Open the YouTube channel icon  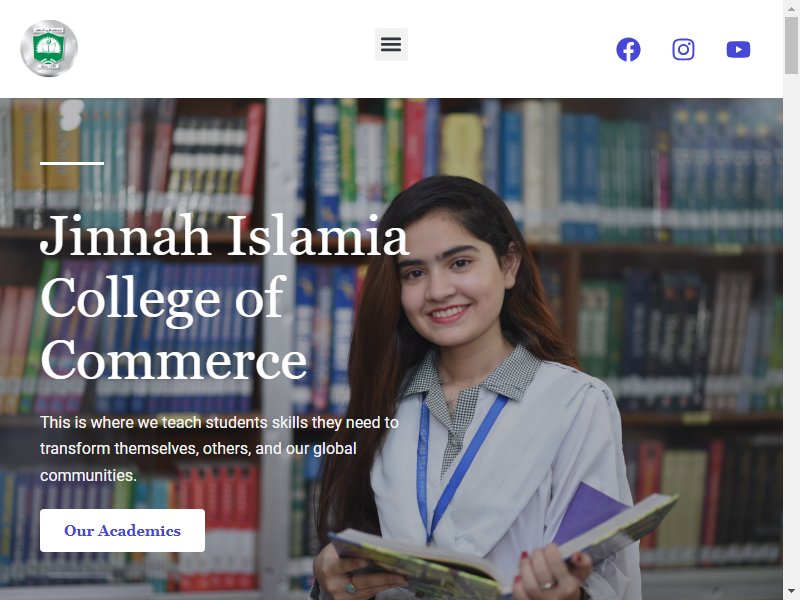[738, 49]
